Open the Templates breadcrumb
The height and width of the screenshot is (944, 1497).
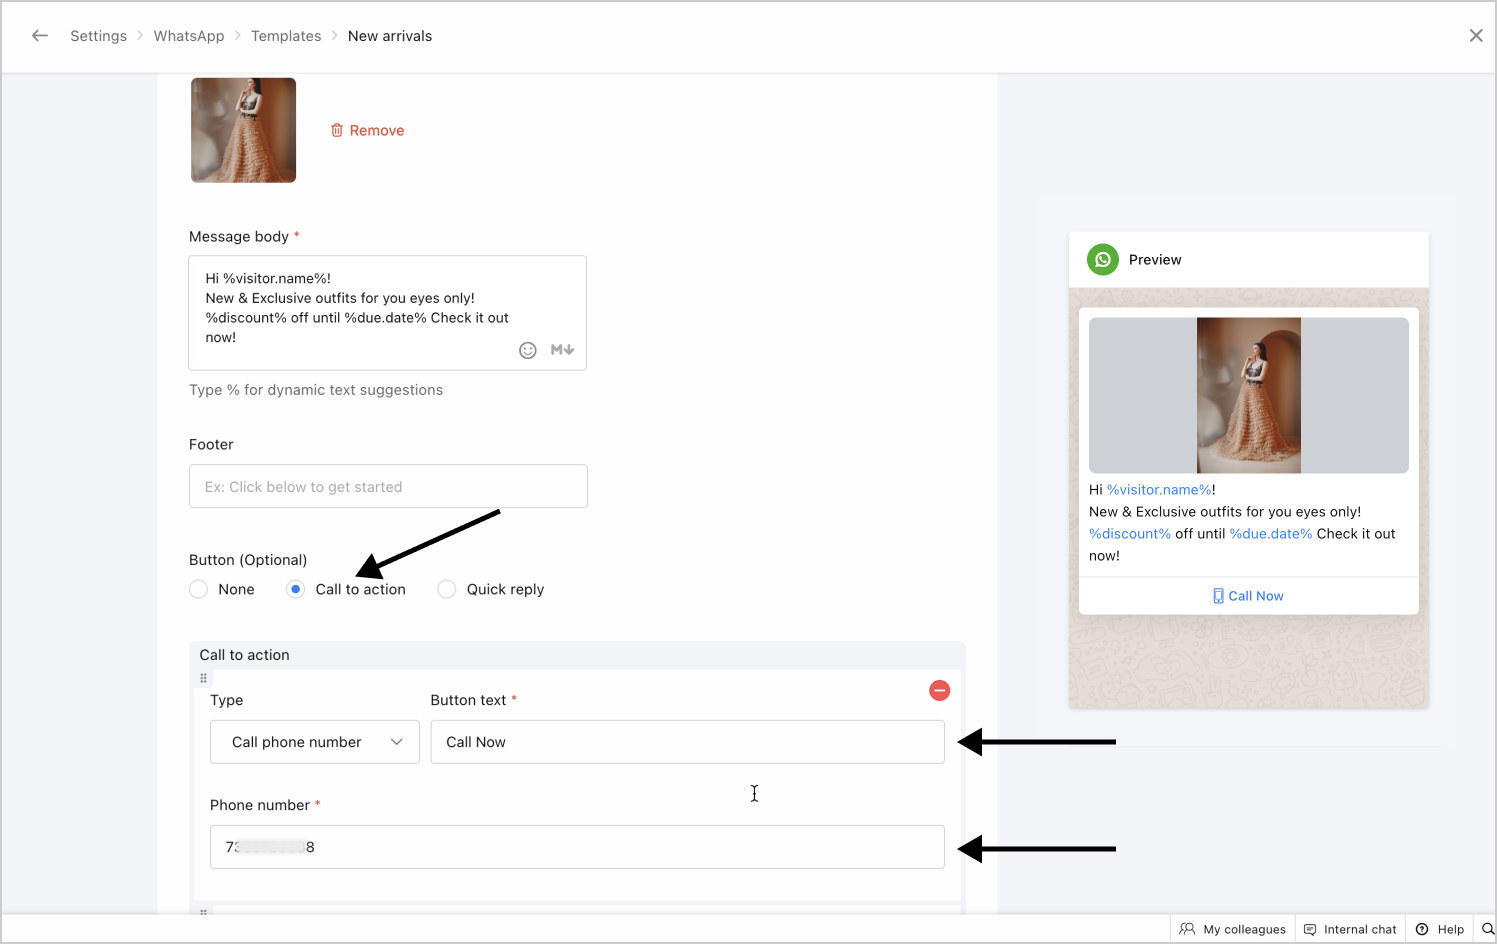[x=286, y=36]
